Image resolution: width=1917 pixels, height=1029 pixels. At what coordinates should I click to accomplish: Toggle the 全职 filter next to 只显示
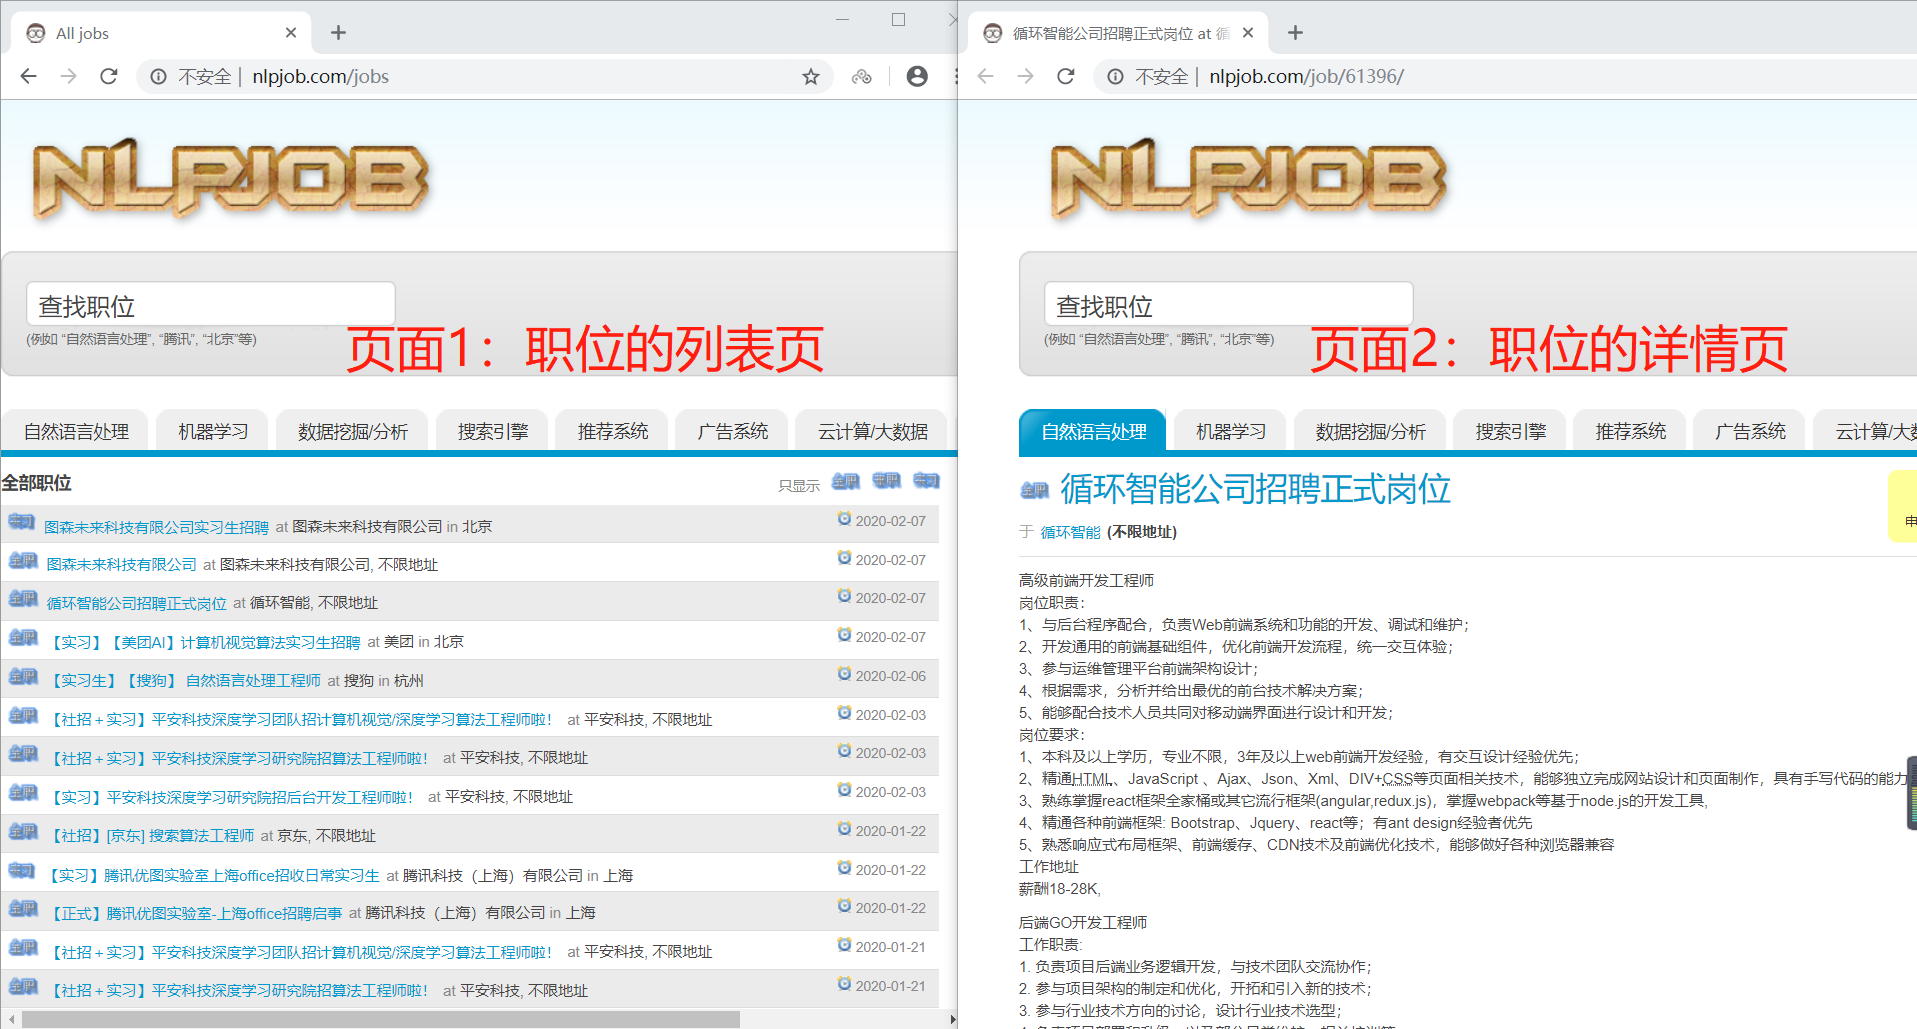845,481
